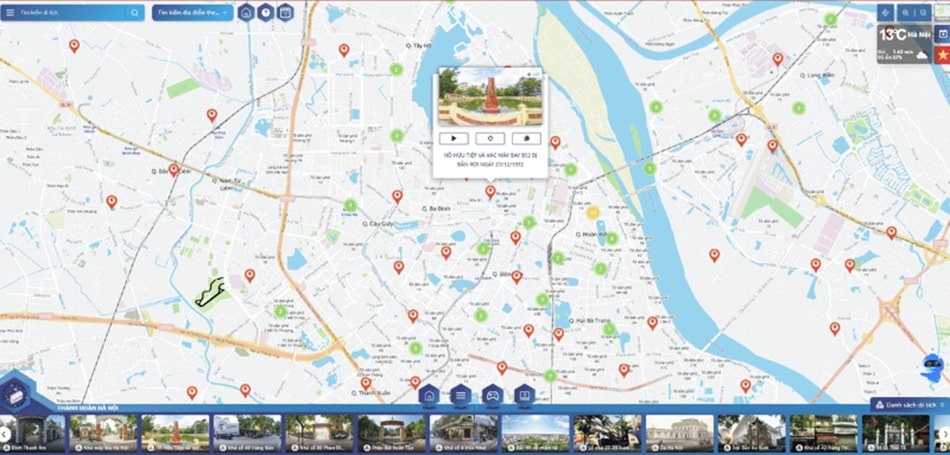Zoom out on the map
Viewport: 950px width, 455px height.
tap(924, 13)
